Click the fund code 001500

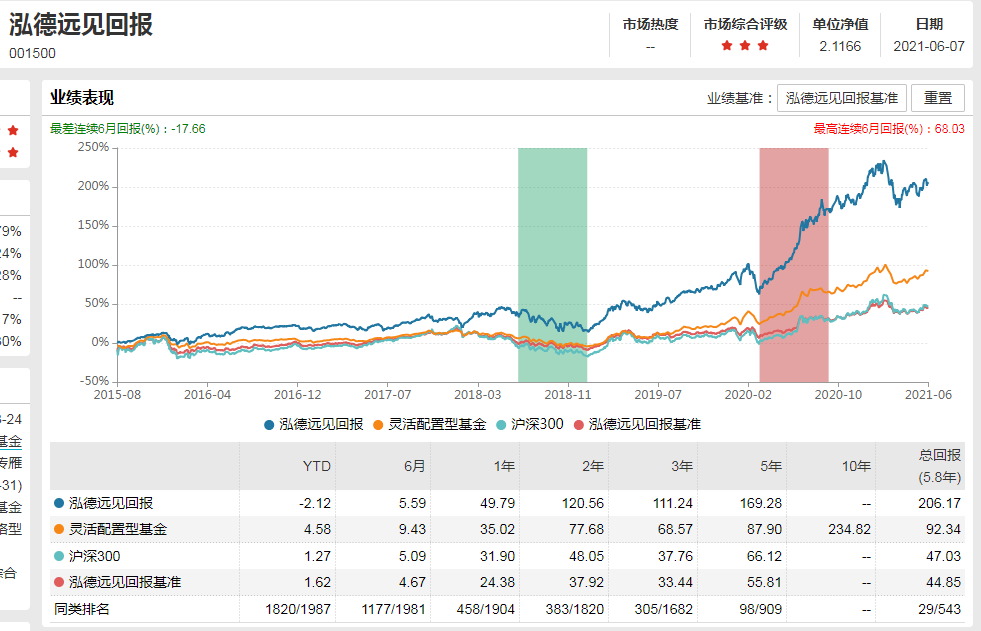(33, 53)
